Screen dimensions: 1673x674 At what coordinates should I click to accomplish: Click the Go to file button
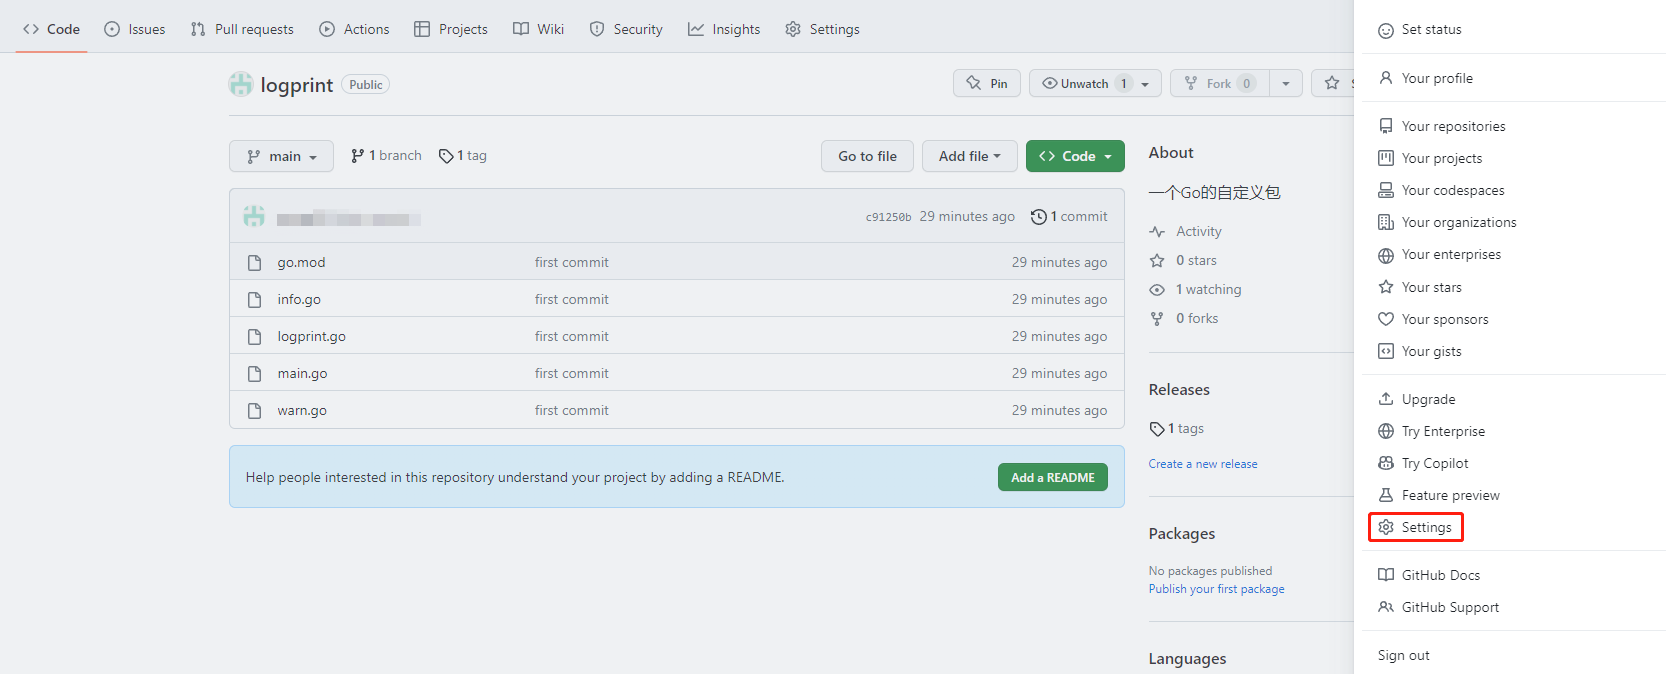click(x=867, y=156)
